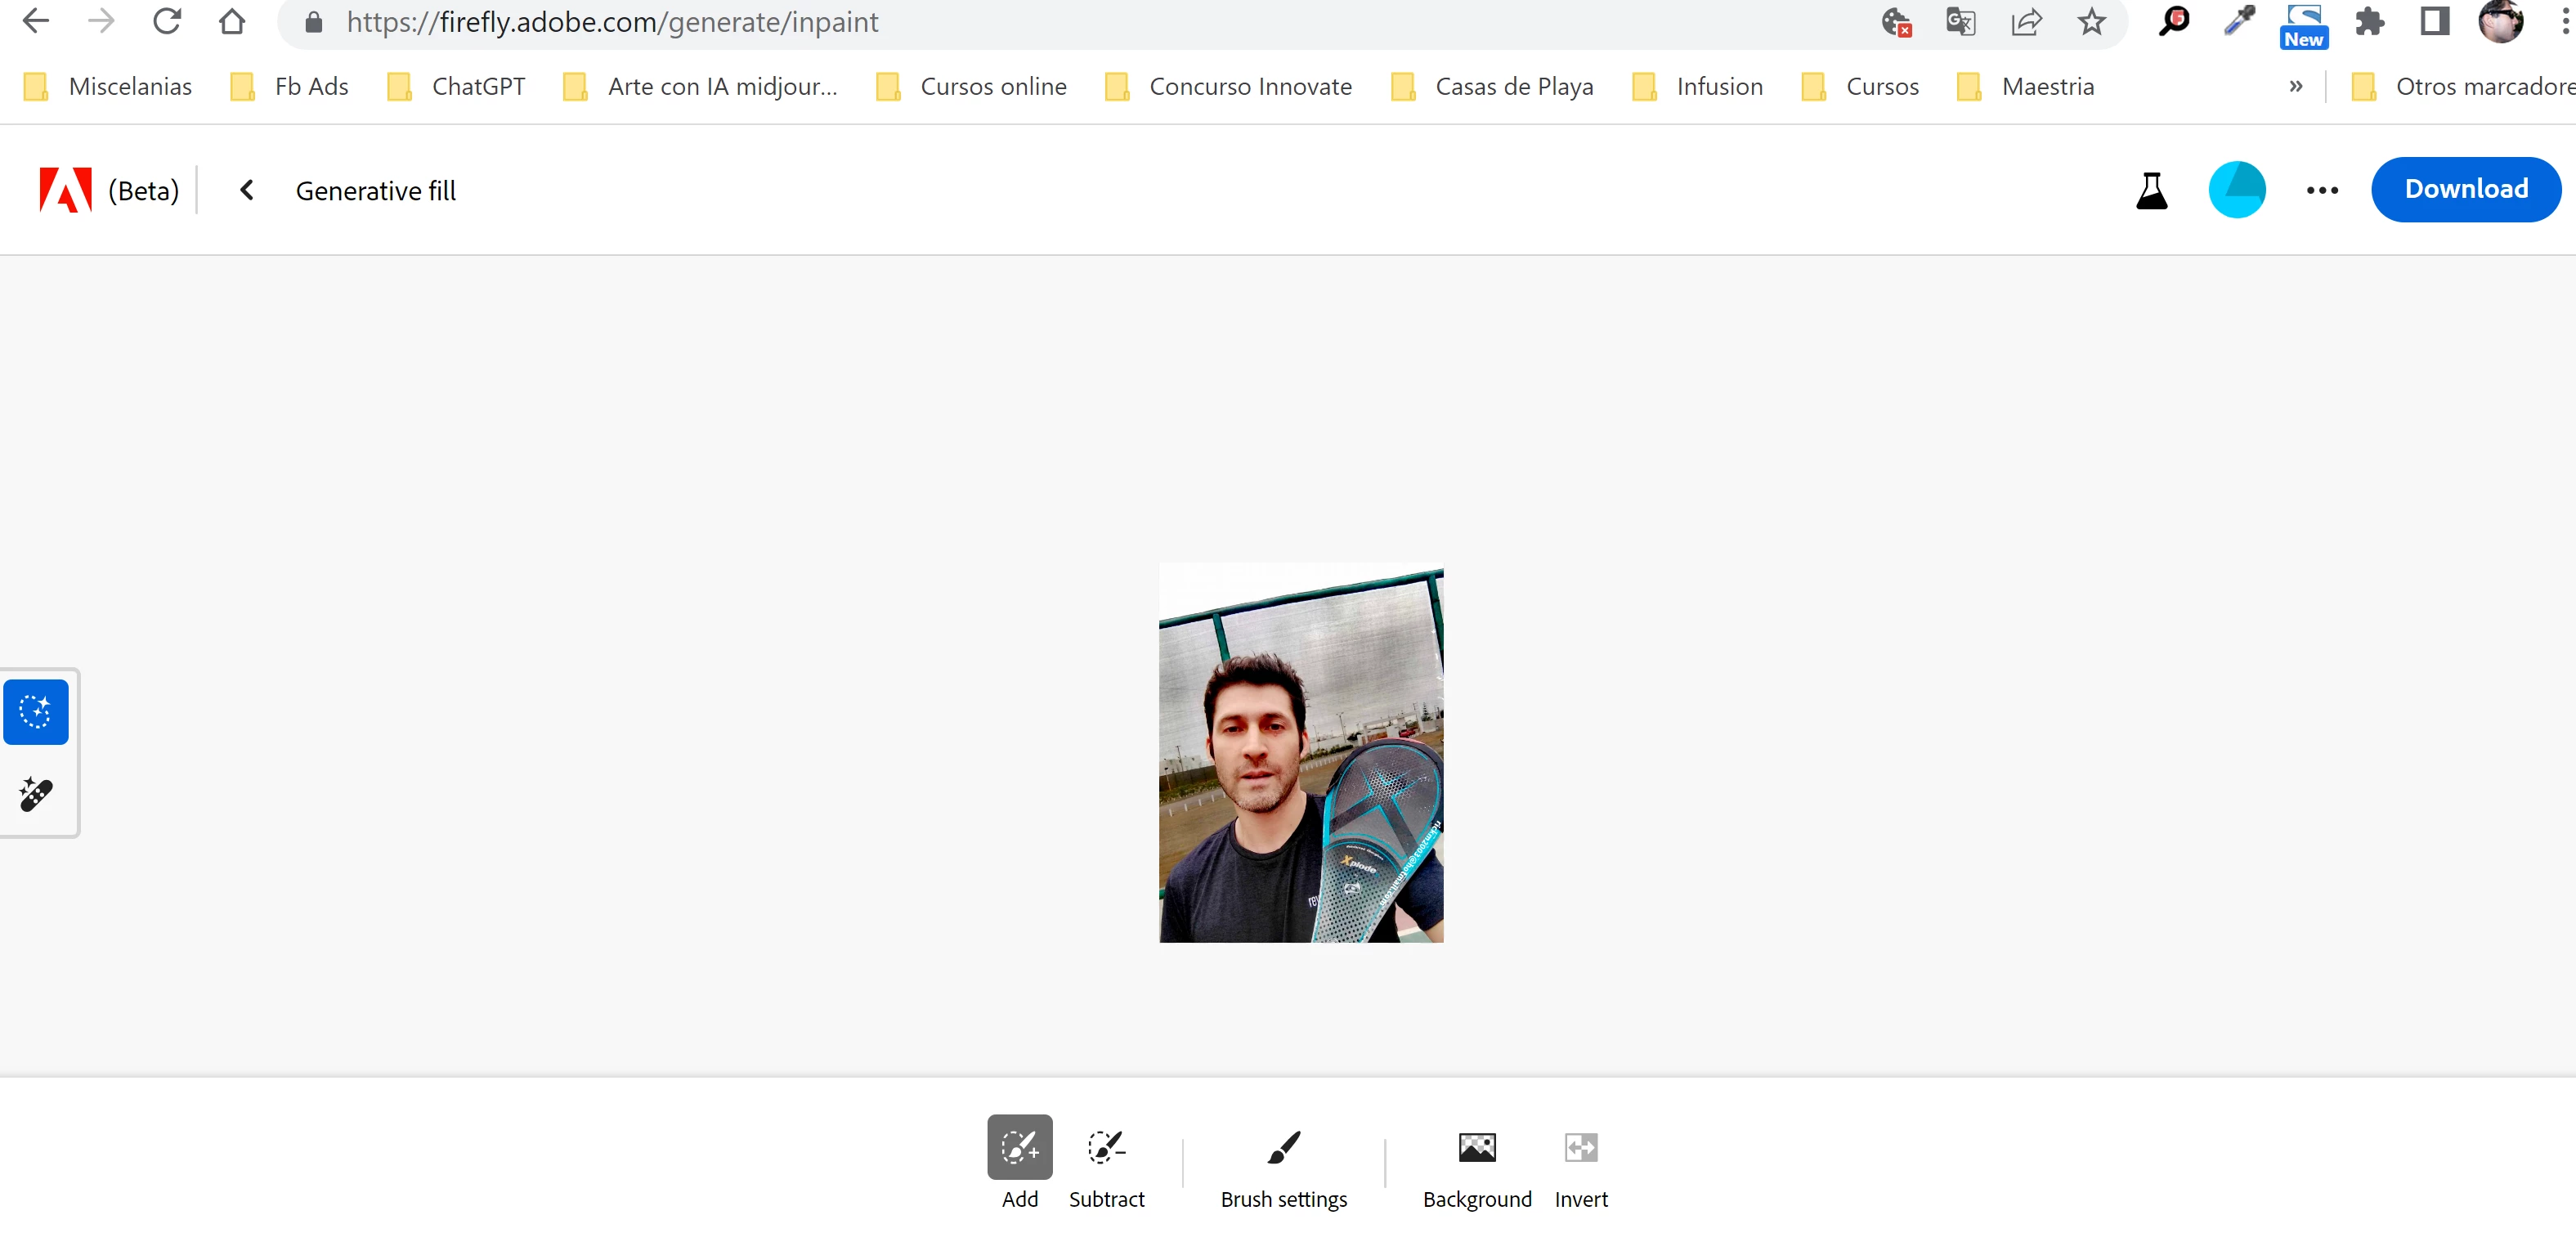Image resolution: width=2576 pixels, height=1242 pixels.
Task: Open the browser extensions puzzle icon
Action: (2369, 22)
